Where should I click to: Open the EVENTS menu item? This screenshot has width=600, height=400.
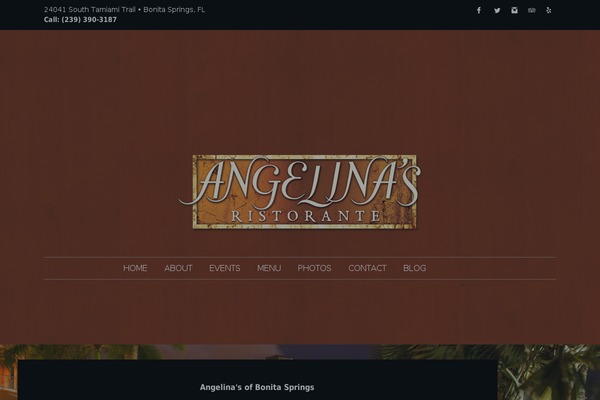coord(225,268)
